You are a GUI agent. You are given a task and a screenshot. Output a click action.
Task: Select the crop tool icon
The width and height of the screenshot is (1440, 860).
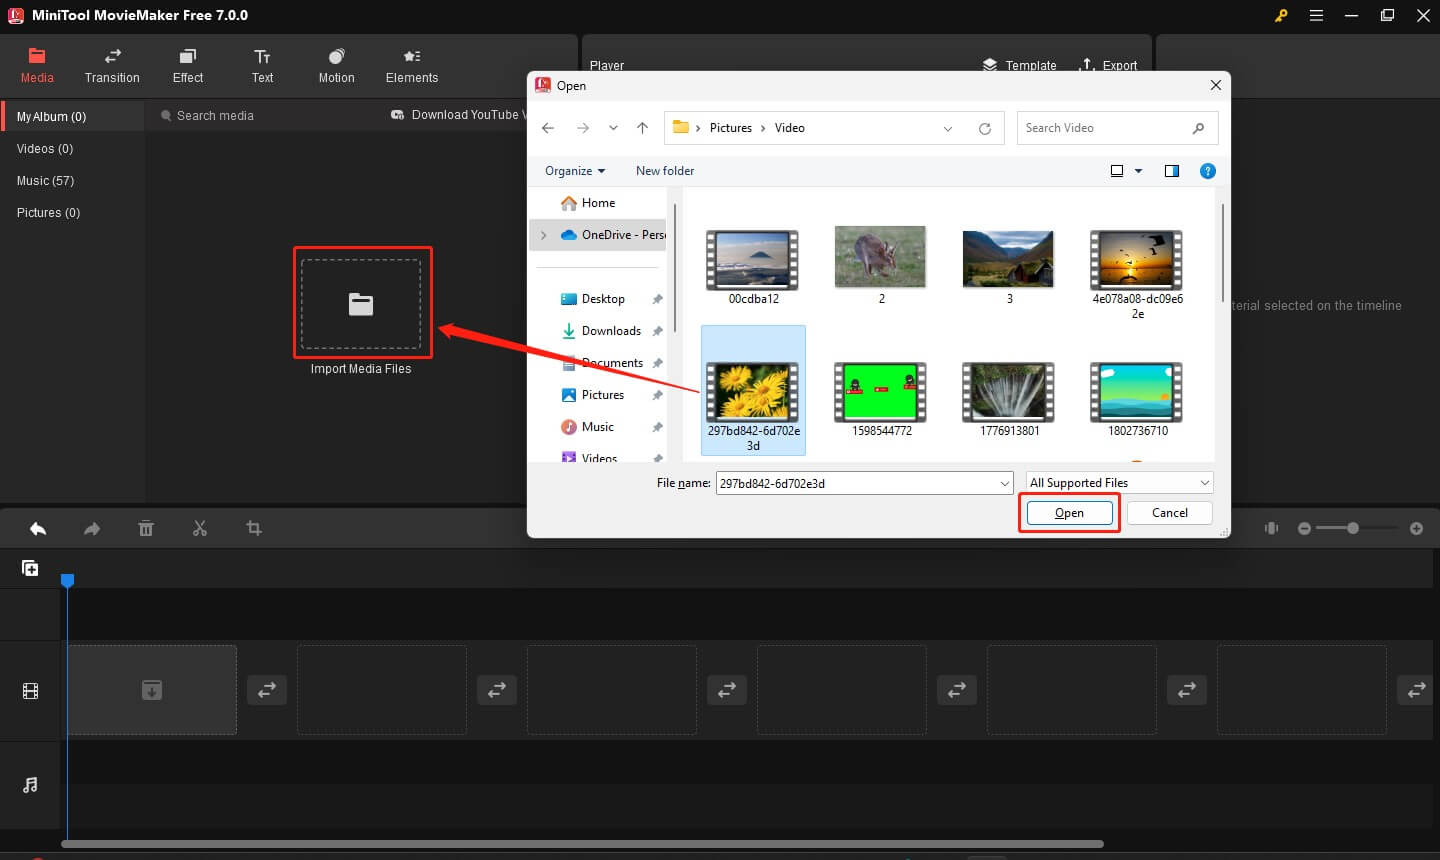254,528
